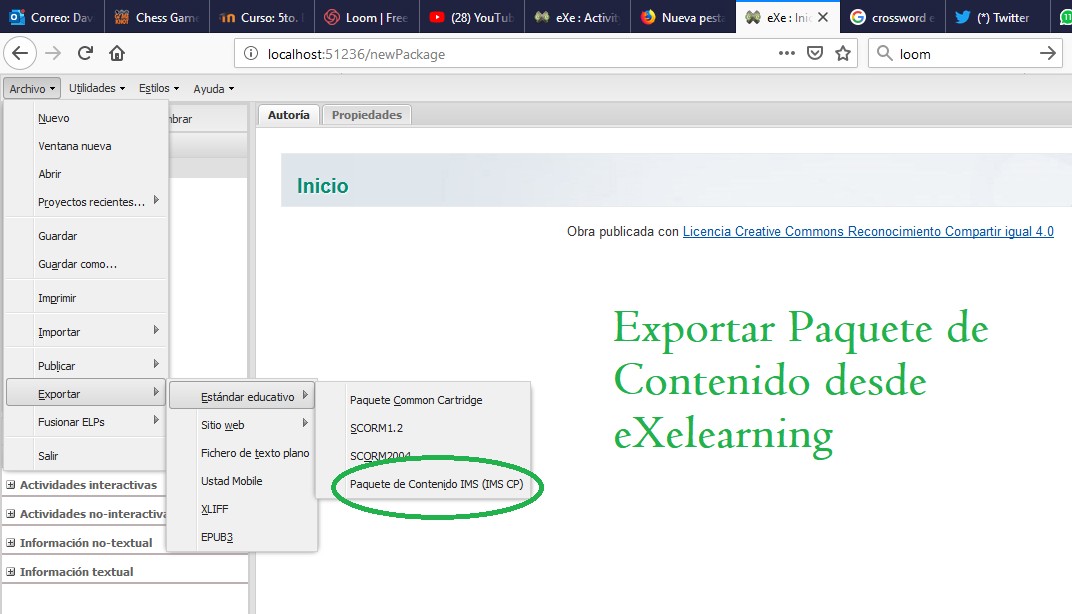Select Ventana nueva menu item
Image resolution: width=1072 pixels, height=614 pixels.
pyautogui.click(x=86, y=146)
